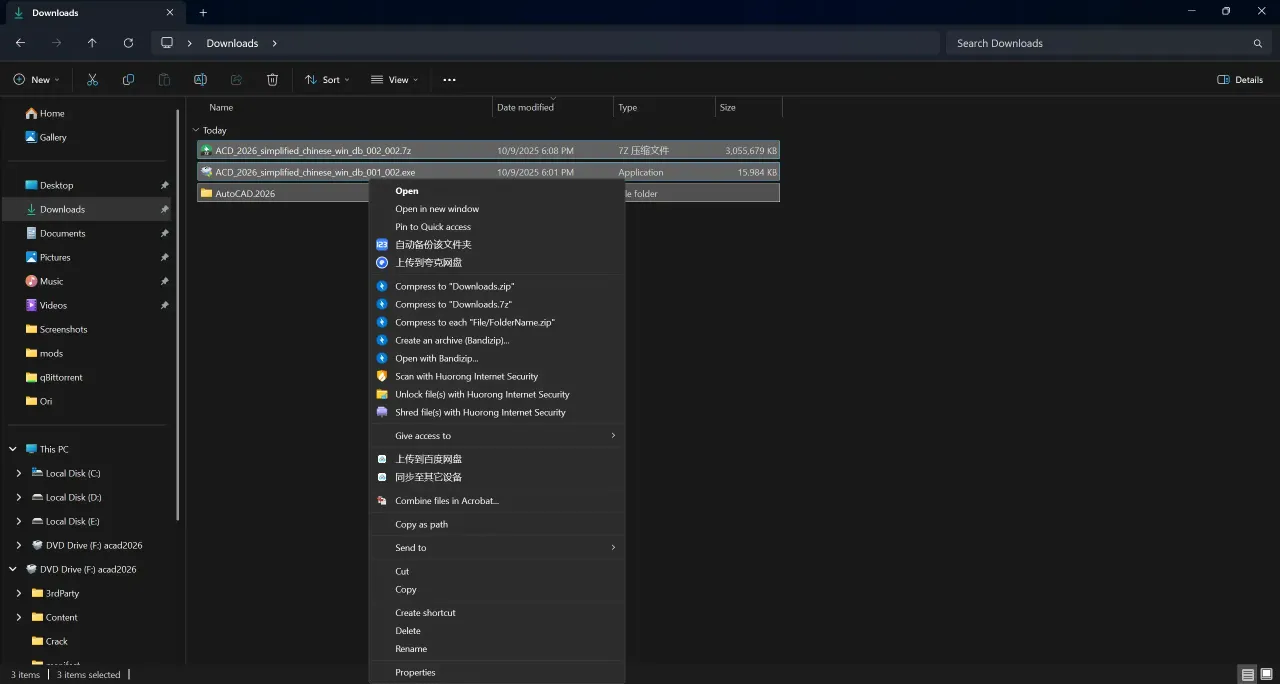This screenshot has height=684, width=1280.
Task: Select Properties in the context menu
Action: pos(497,672)
